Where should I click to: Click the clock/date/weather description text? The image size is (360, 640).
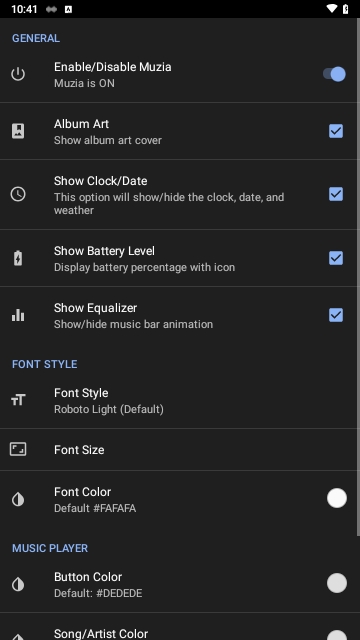click(169, 204)
